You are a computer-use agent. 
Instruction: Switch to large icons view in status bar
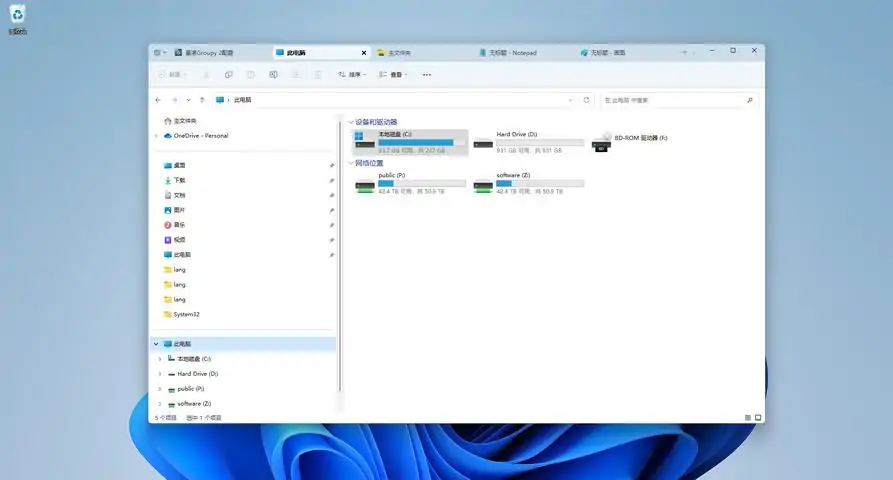click(758, 417)
